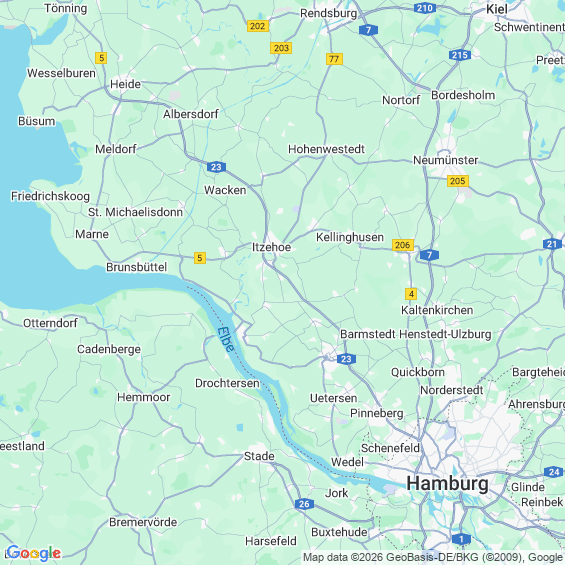Click the Kiel city label
The width and height of the screenshot is (565, 565).
tap(497, 9)
